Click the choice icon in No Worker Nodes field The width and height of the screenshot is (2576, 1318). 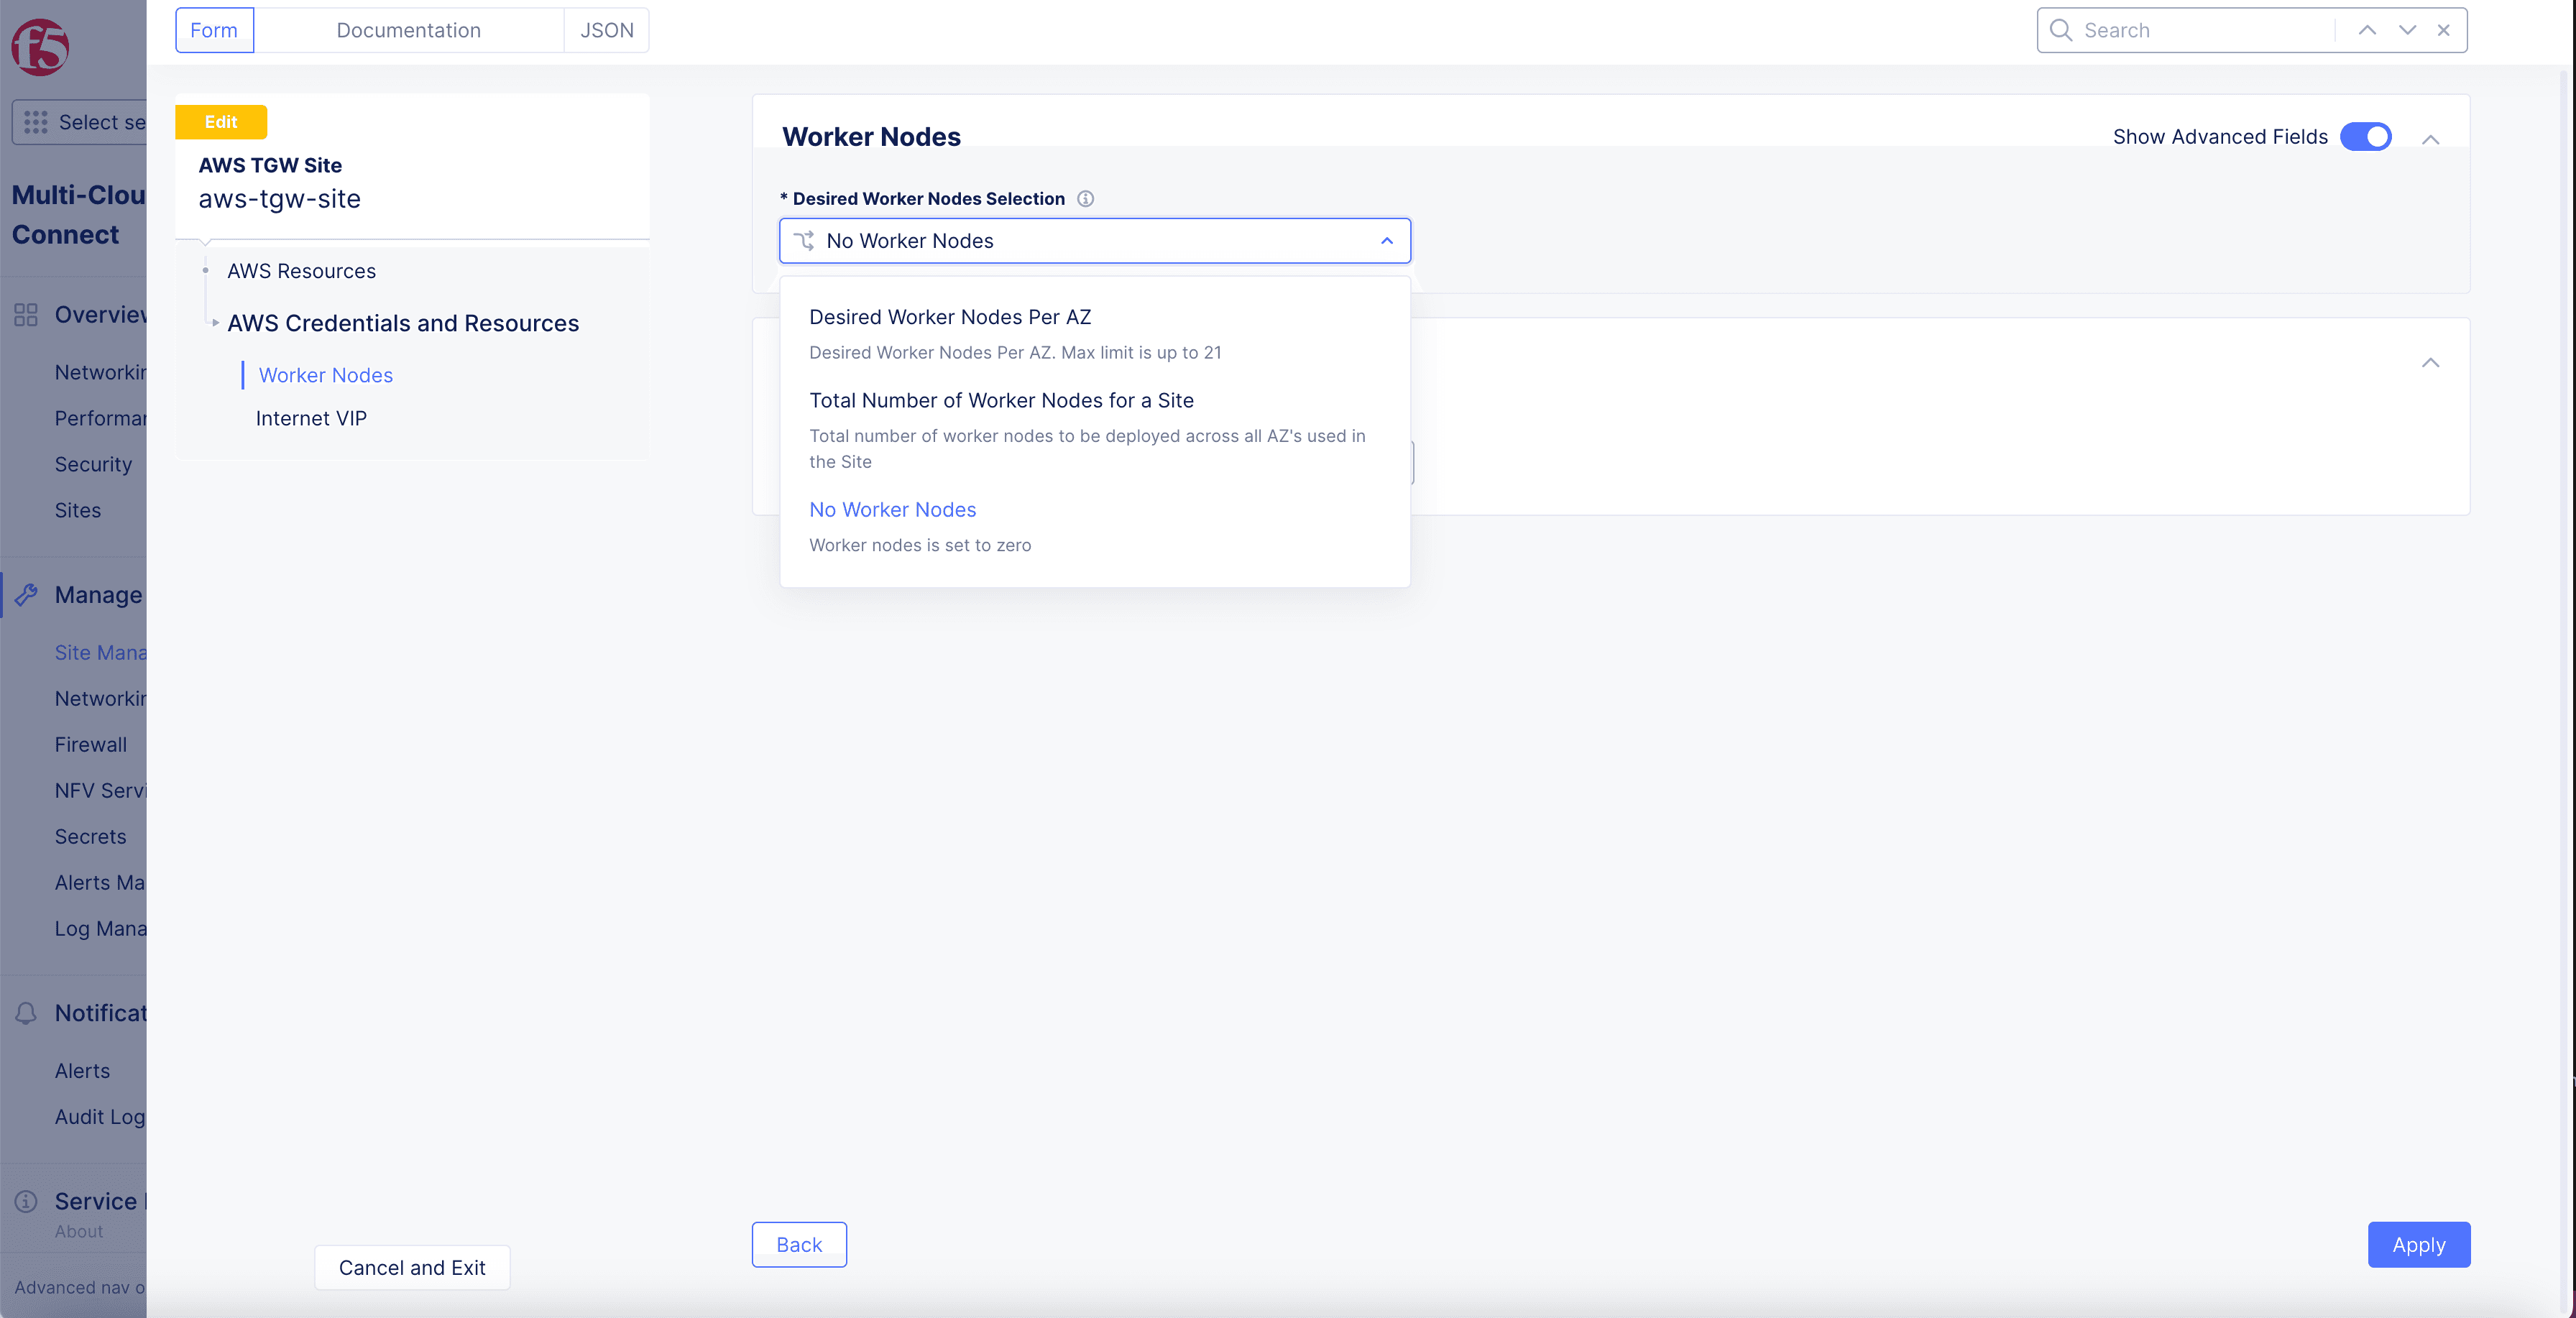coord(804,241)
